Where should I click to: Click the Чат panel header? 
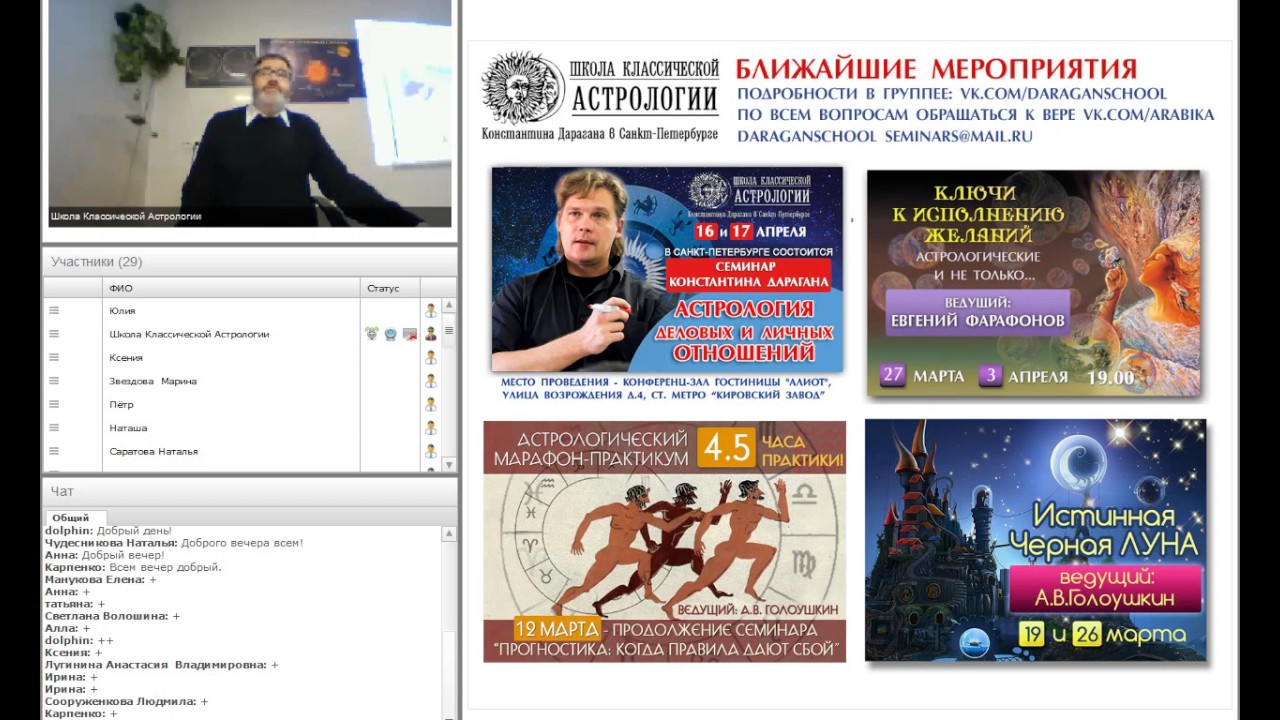(x=249, y=491)
